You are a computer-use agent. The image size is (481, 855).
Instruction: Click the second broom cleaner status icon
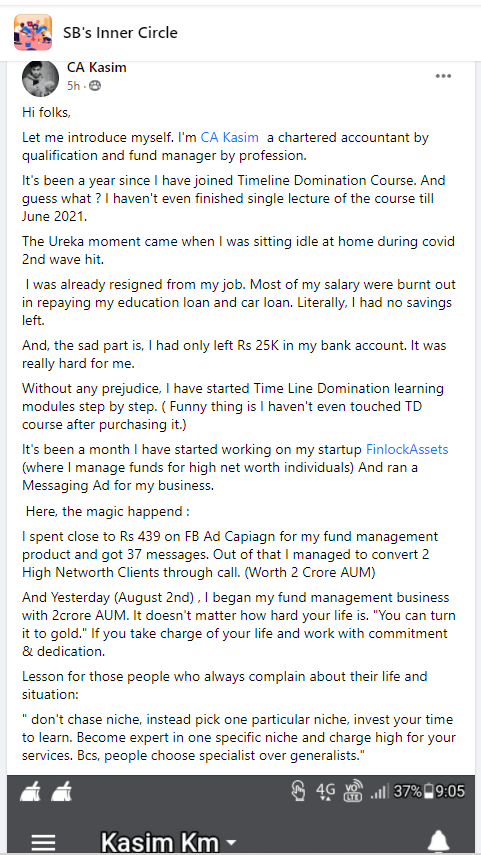tap(62, 792)
